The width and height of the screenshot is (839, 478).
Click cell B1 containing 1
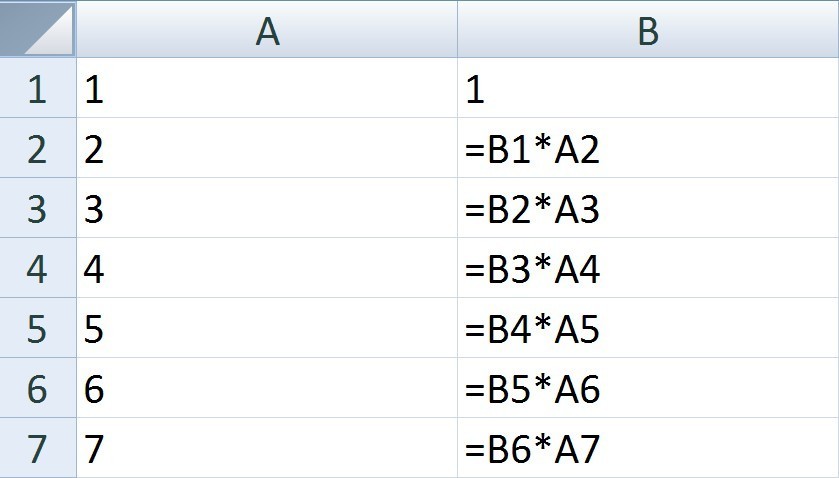[648, 88]
